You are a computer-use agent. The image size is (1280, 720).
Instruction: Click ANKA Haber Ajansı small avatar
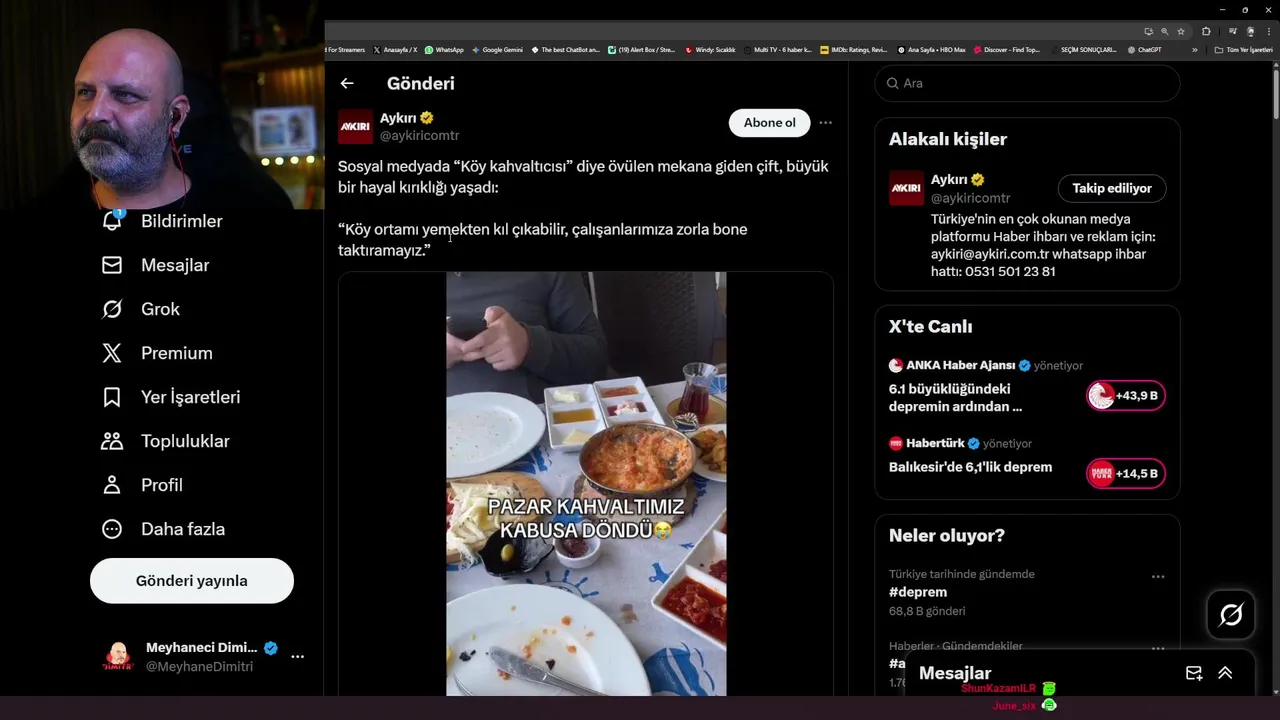point(896,365)
